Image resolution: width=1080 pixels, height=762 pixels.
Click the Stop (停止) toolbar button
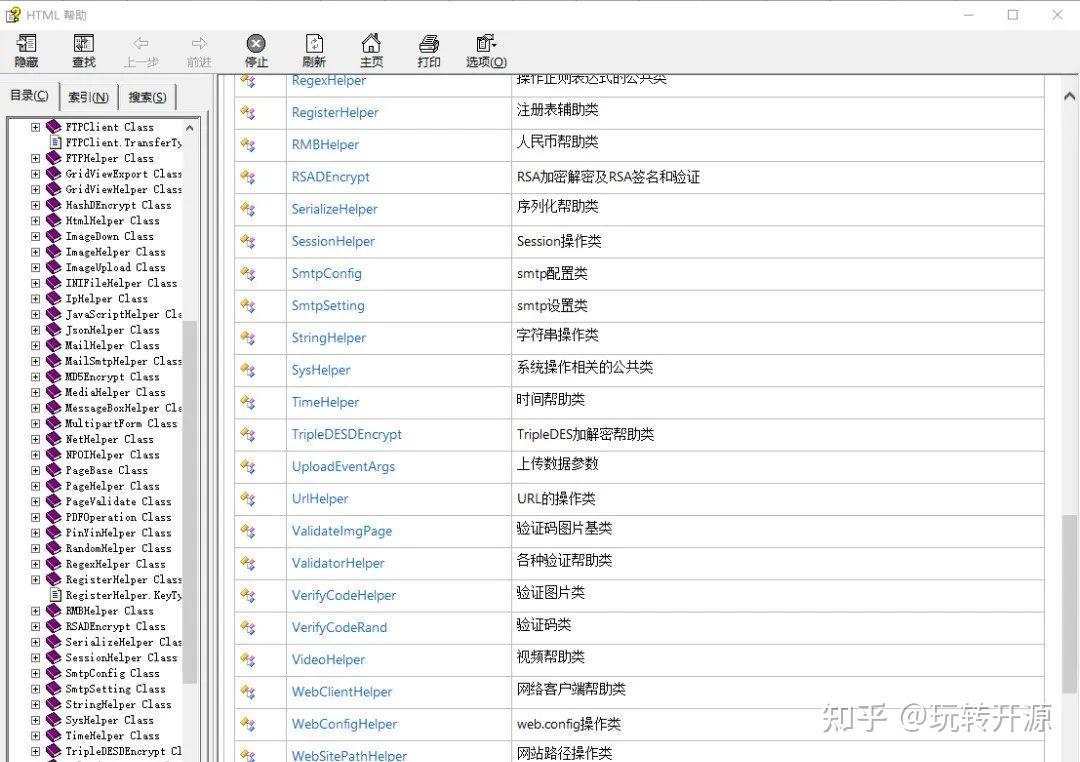[256, 51]
